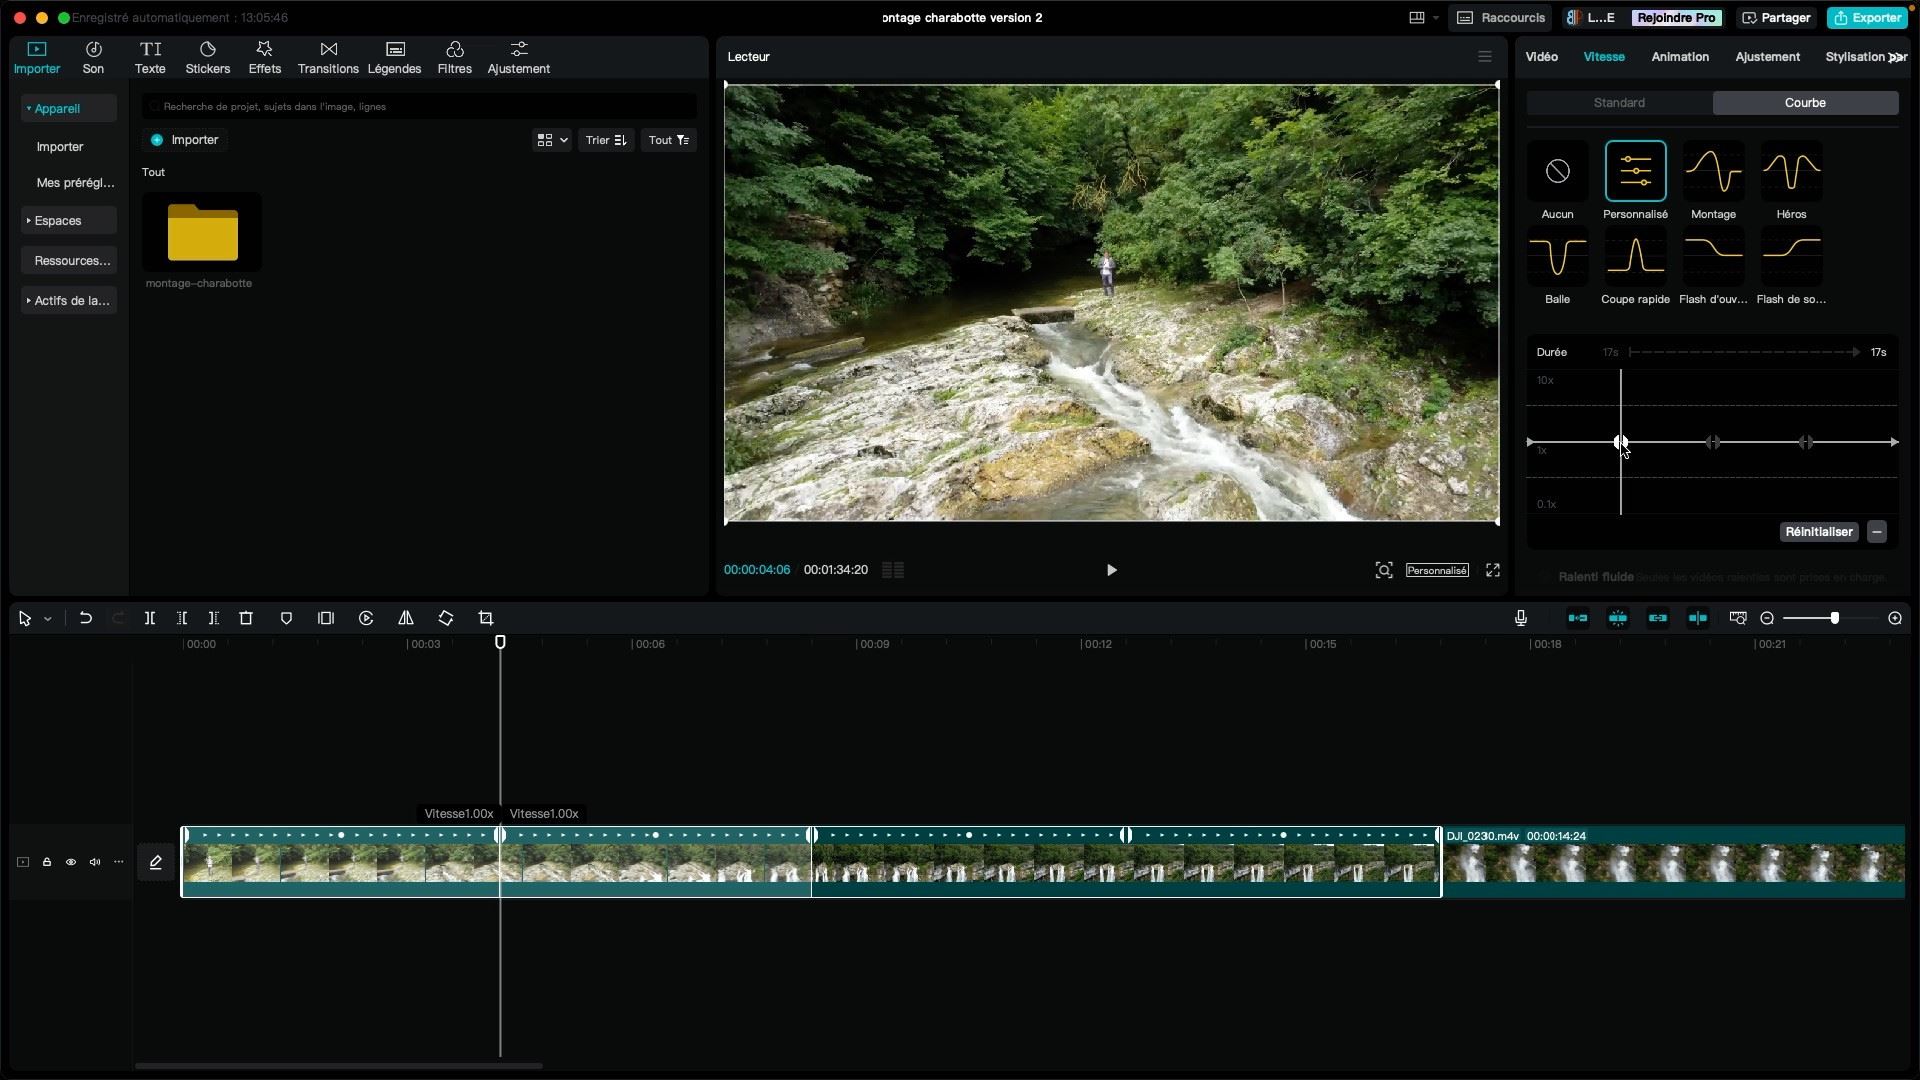Click the split clip tool

[150, 618]
